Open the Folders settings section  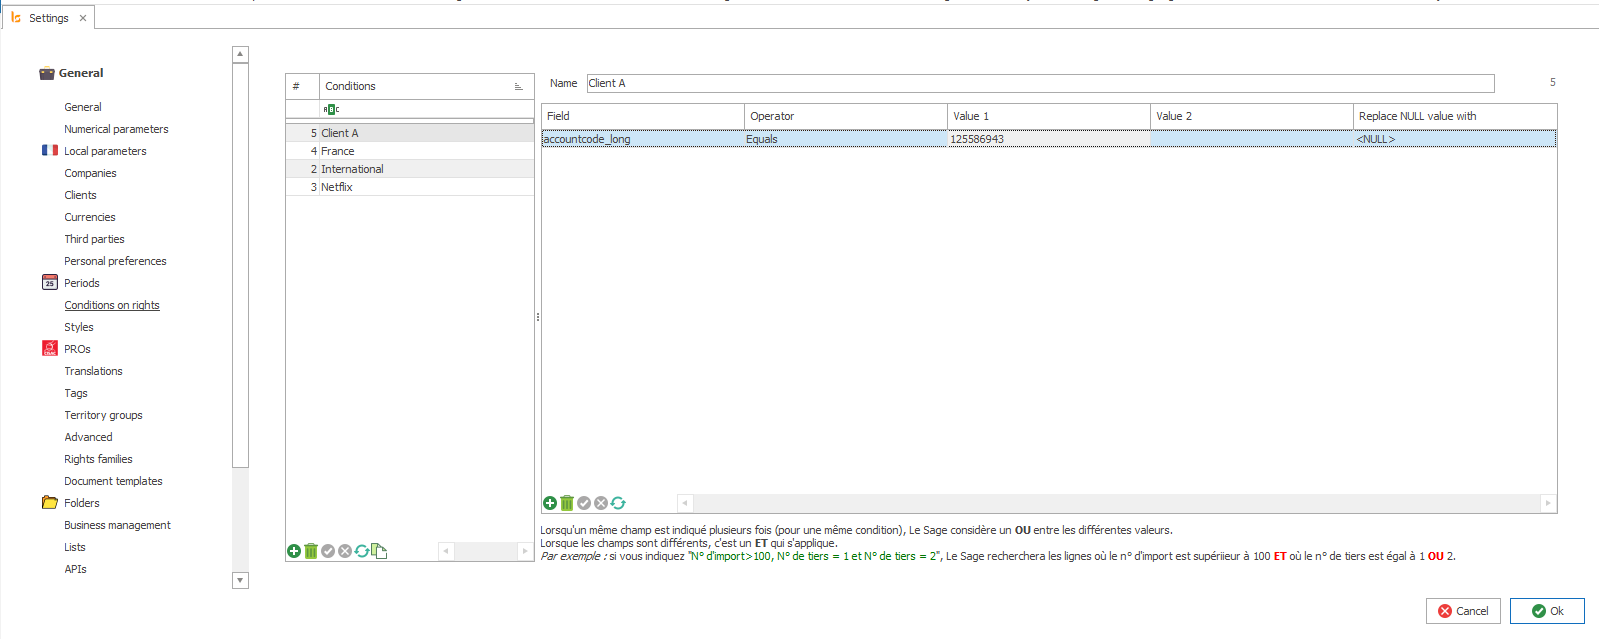(x=82, y=503)
